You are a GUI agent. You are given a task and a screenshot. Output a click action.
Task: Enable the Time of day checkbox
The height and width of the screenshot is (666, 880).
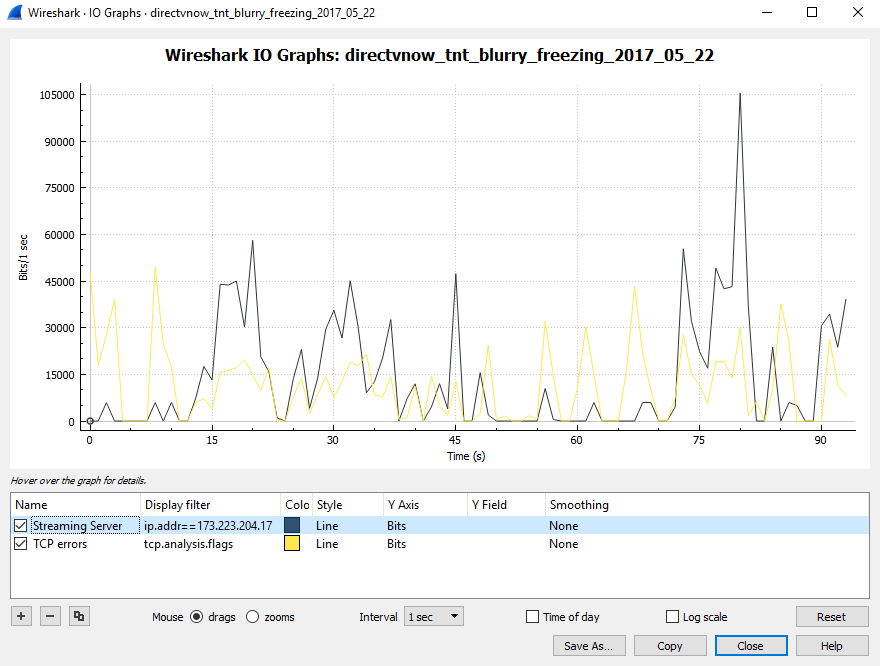click(532, 617)
